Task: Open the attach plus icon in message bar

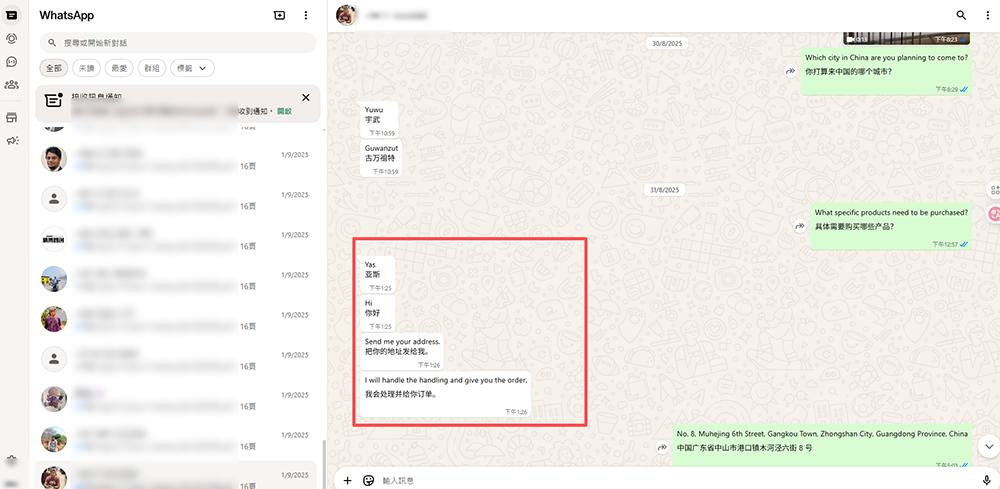Action: coord(347,480)
